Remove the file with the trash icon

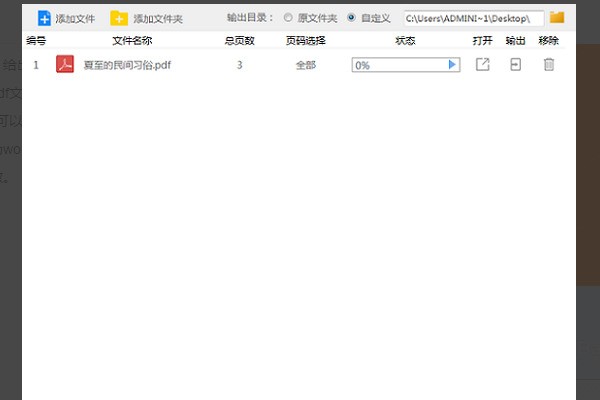548,65
